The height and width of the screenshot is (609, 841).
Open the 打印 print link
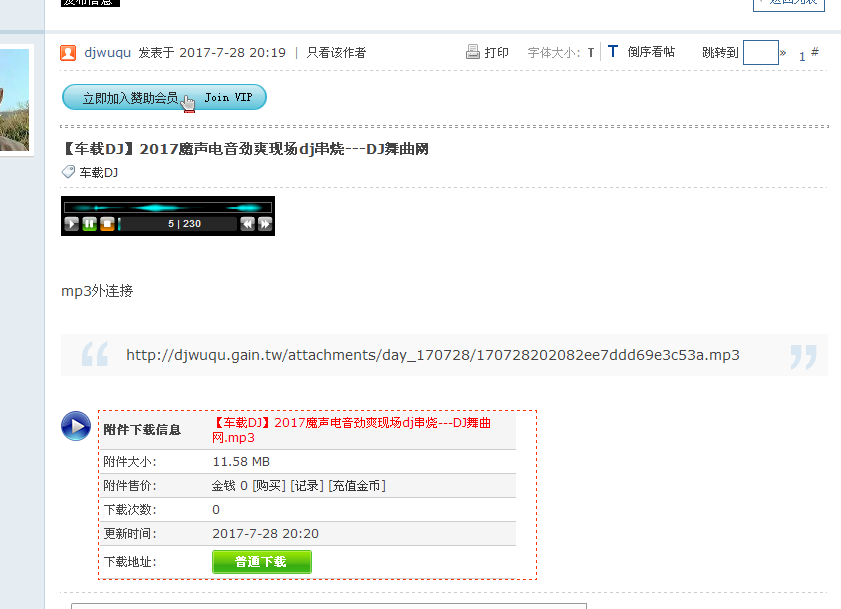497,53
